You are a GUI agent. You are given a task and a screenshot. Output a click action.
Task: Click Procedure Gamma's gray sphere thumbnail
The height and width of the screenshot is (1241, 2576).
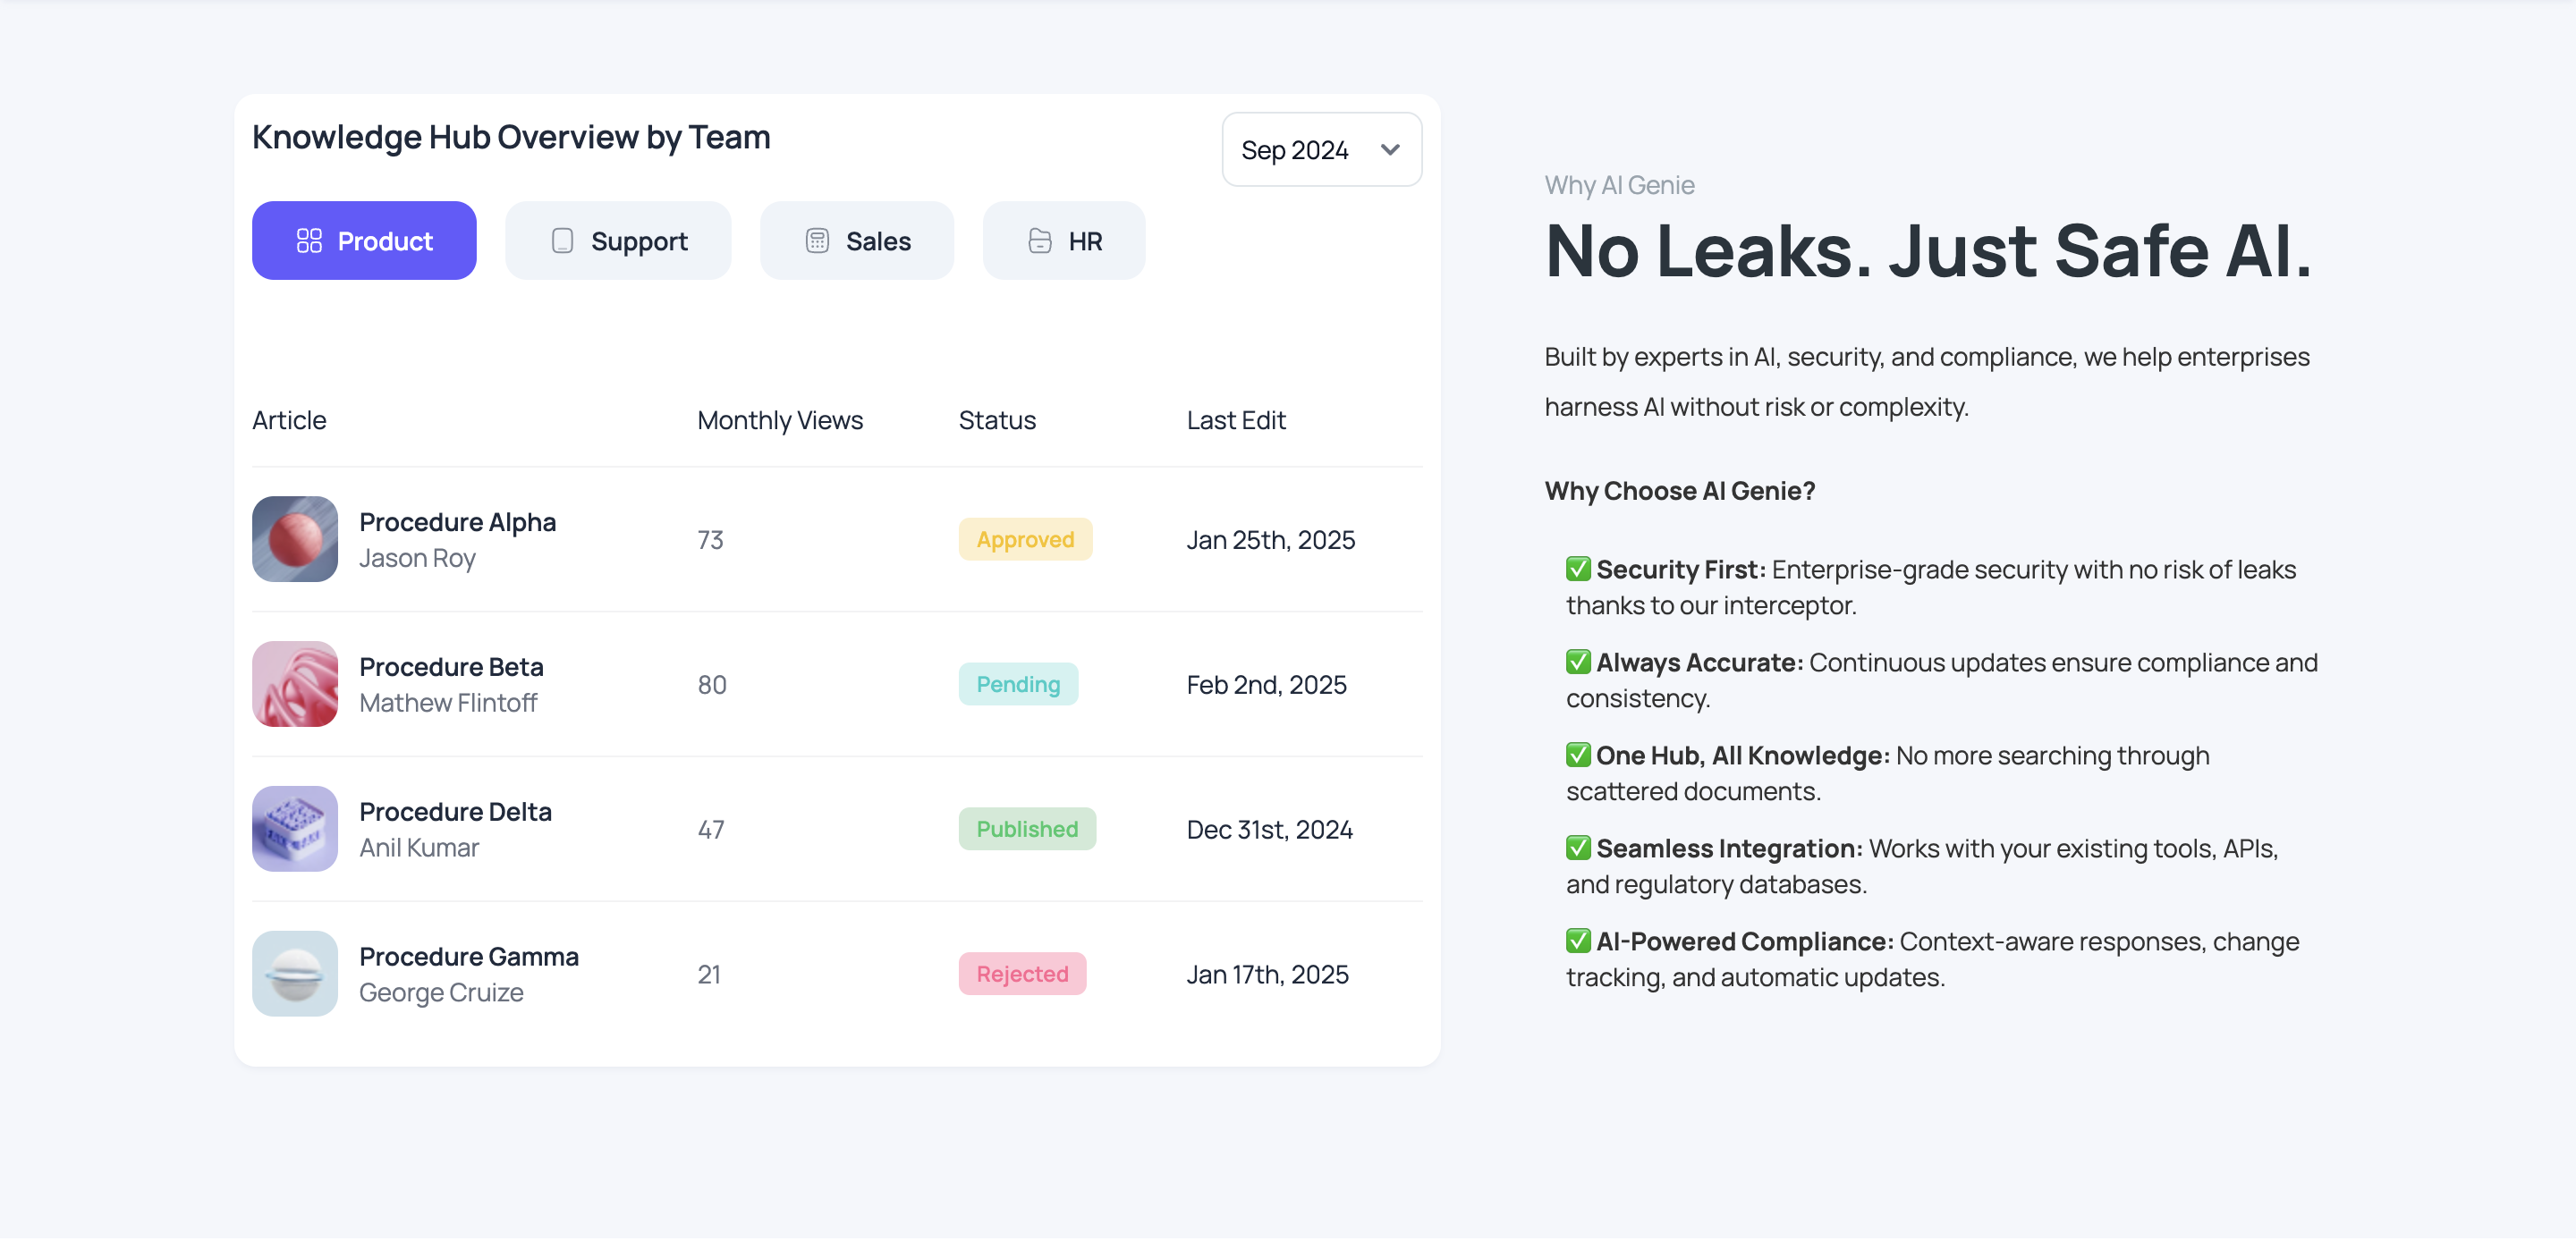coord(295,974)
